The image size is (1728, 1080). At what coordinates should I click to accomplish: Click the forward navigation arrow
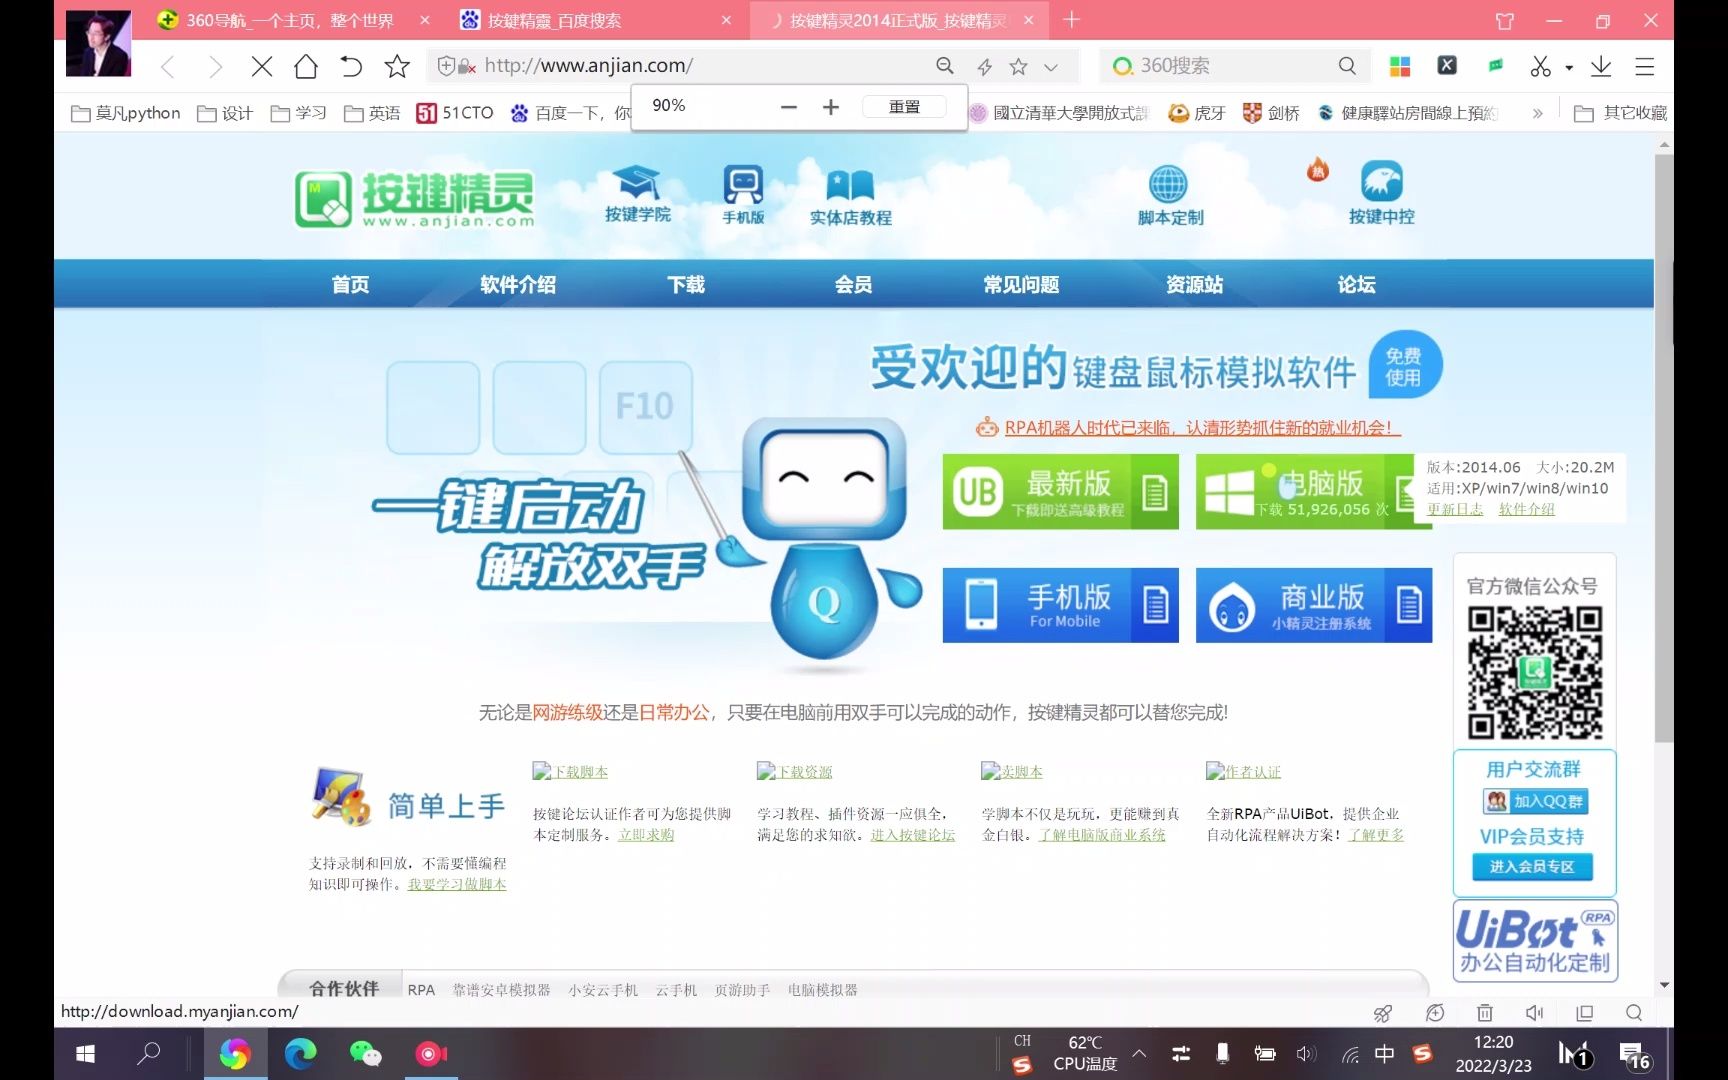pos(215,67)
